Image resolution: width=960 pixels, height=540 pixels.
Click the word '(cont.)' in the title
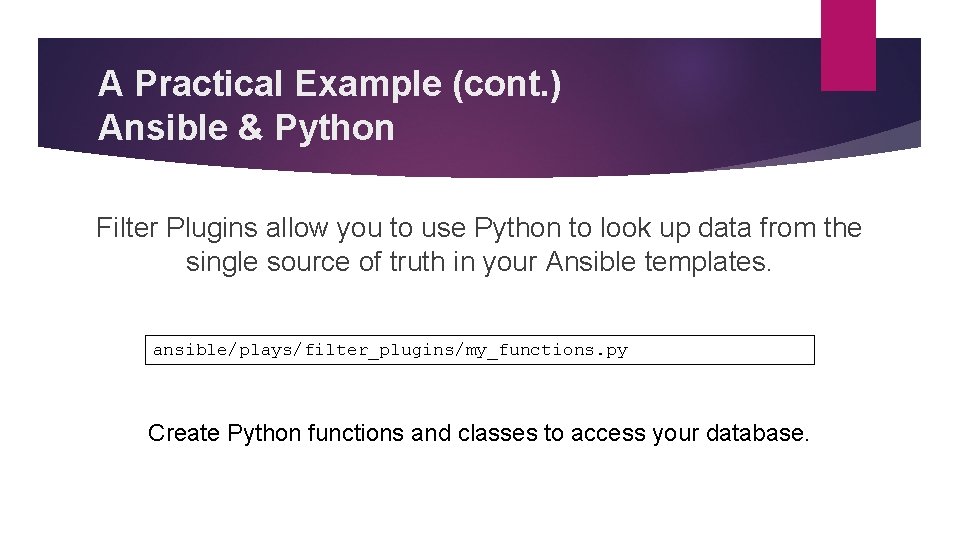[507, 84]
